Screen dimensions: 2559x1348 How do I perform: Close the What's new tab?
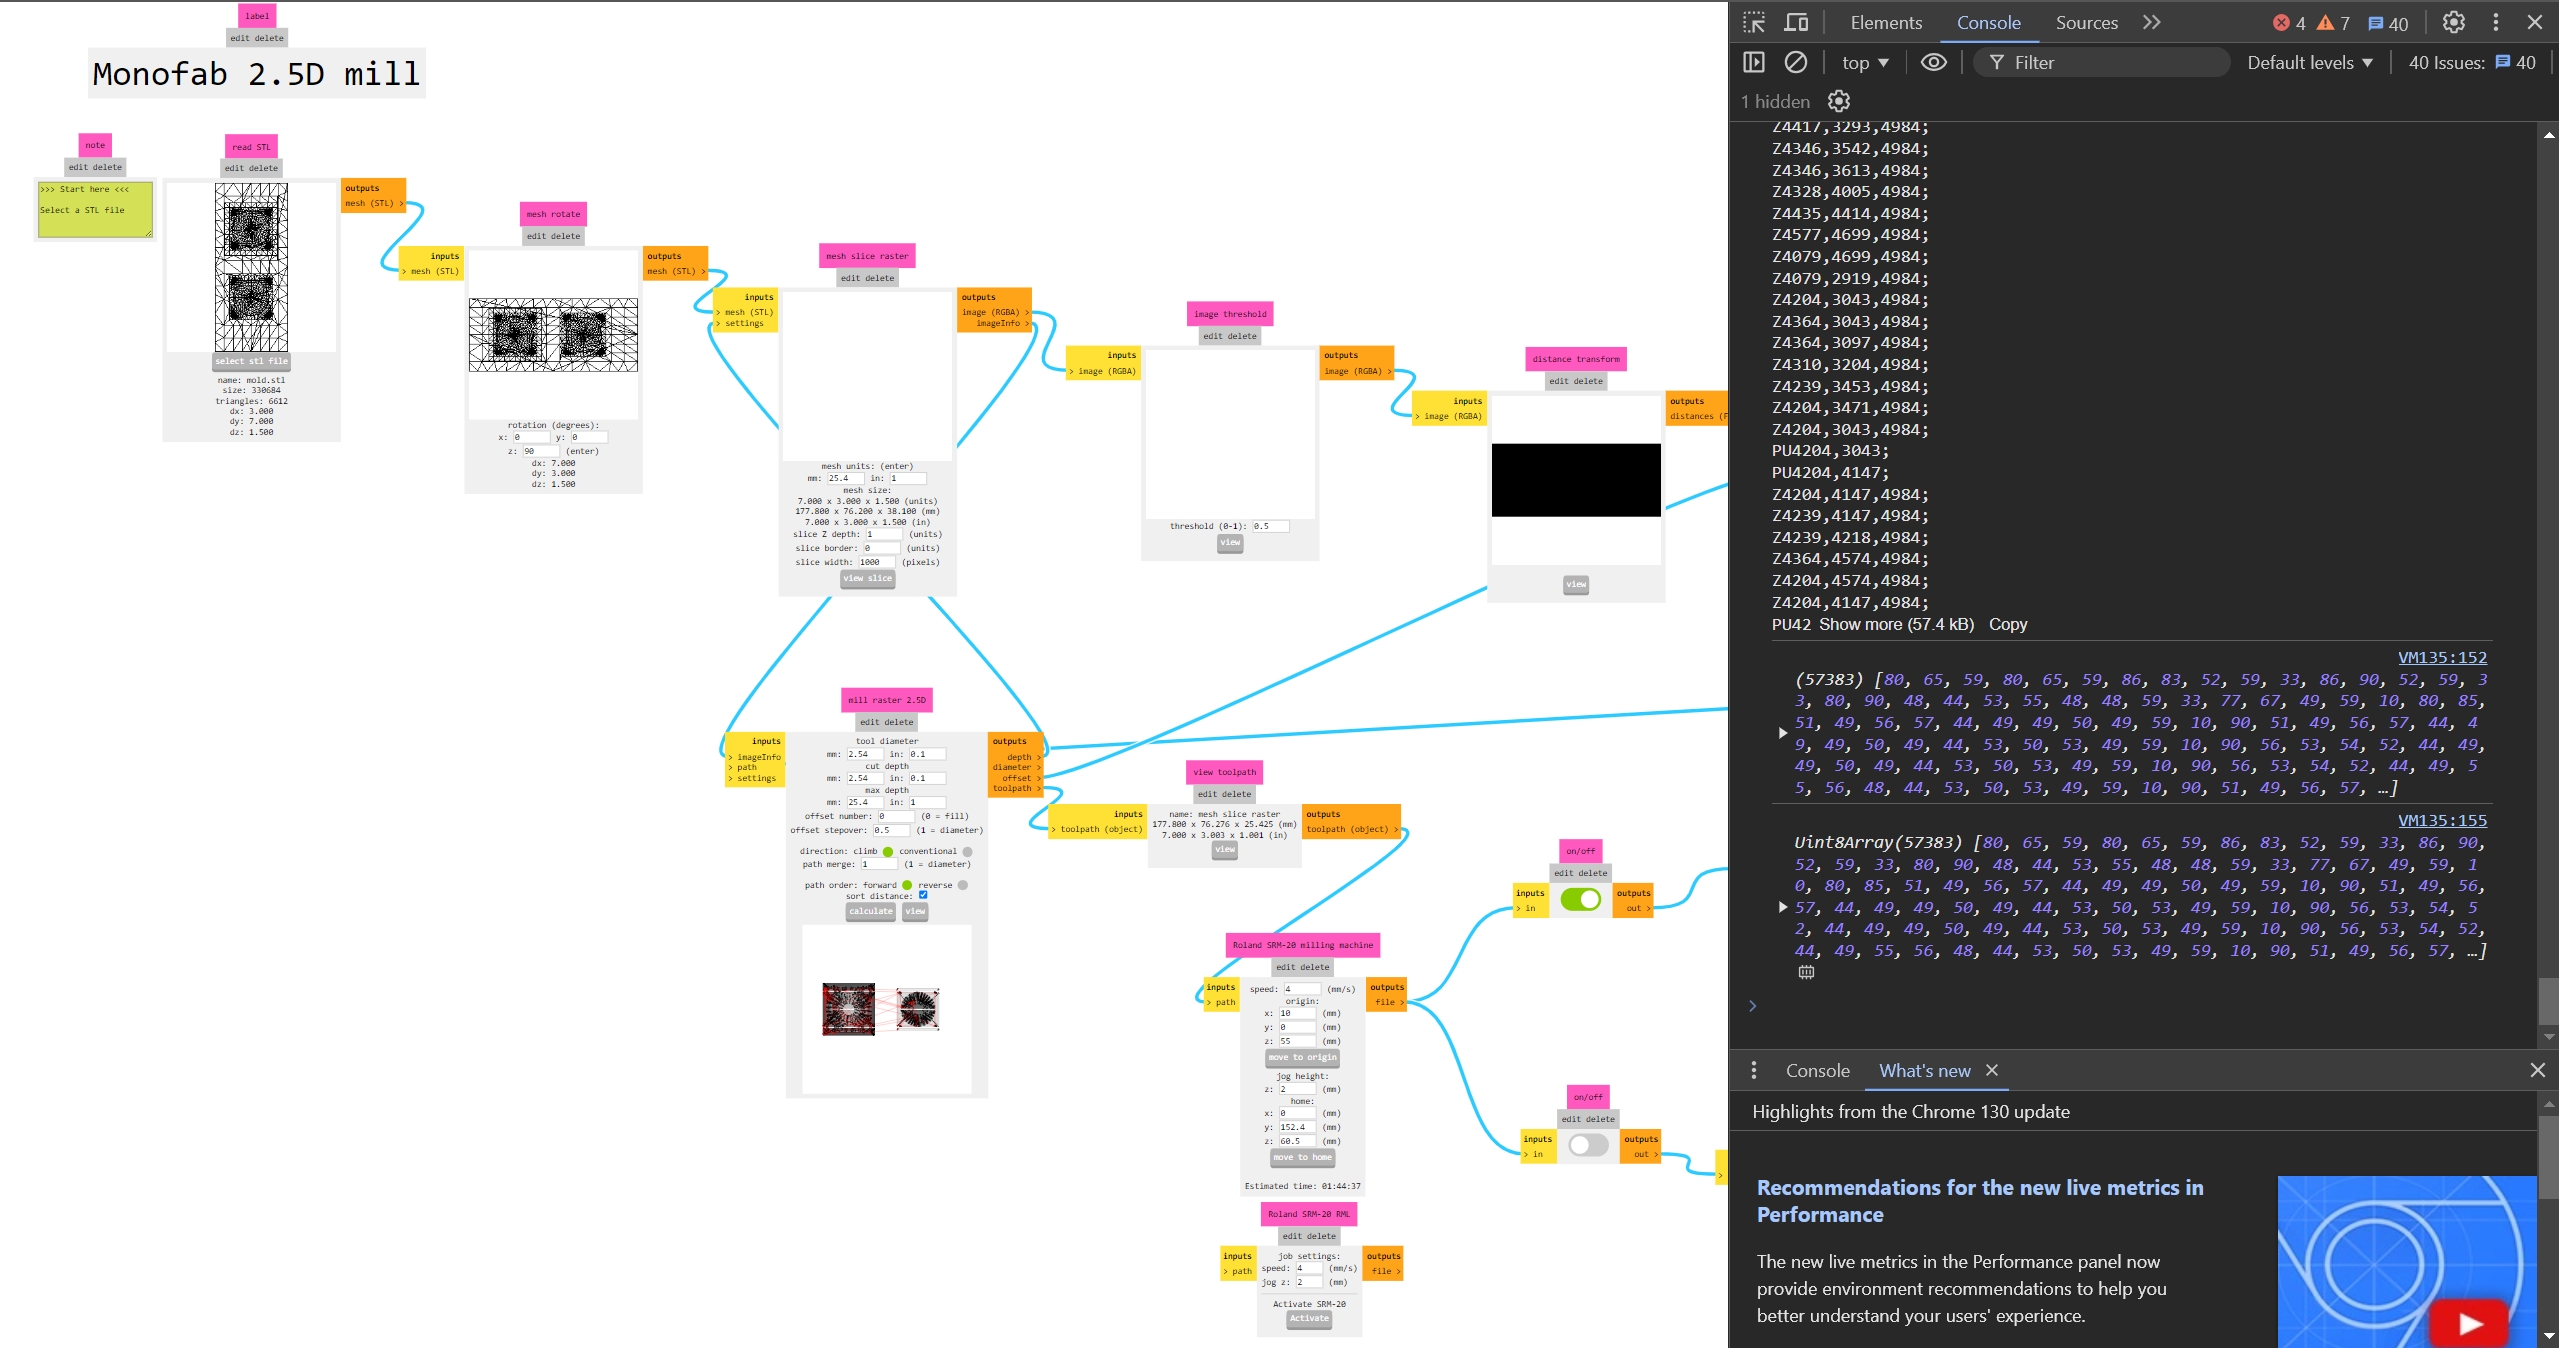1992,1070
